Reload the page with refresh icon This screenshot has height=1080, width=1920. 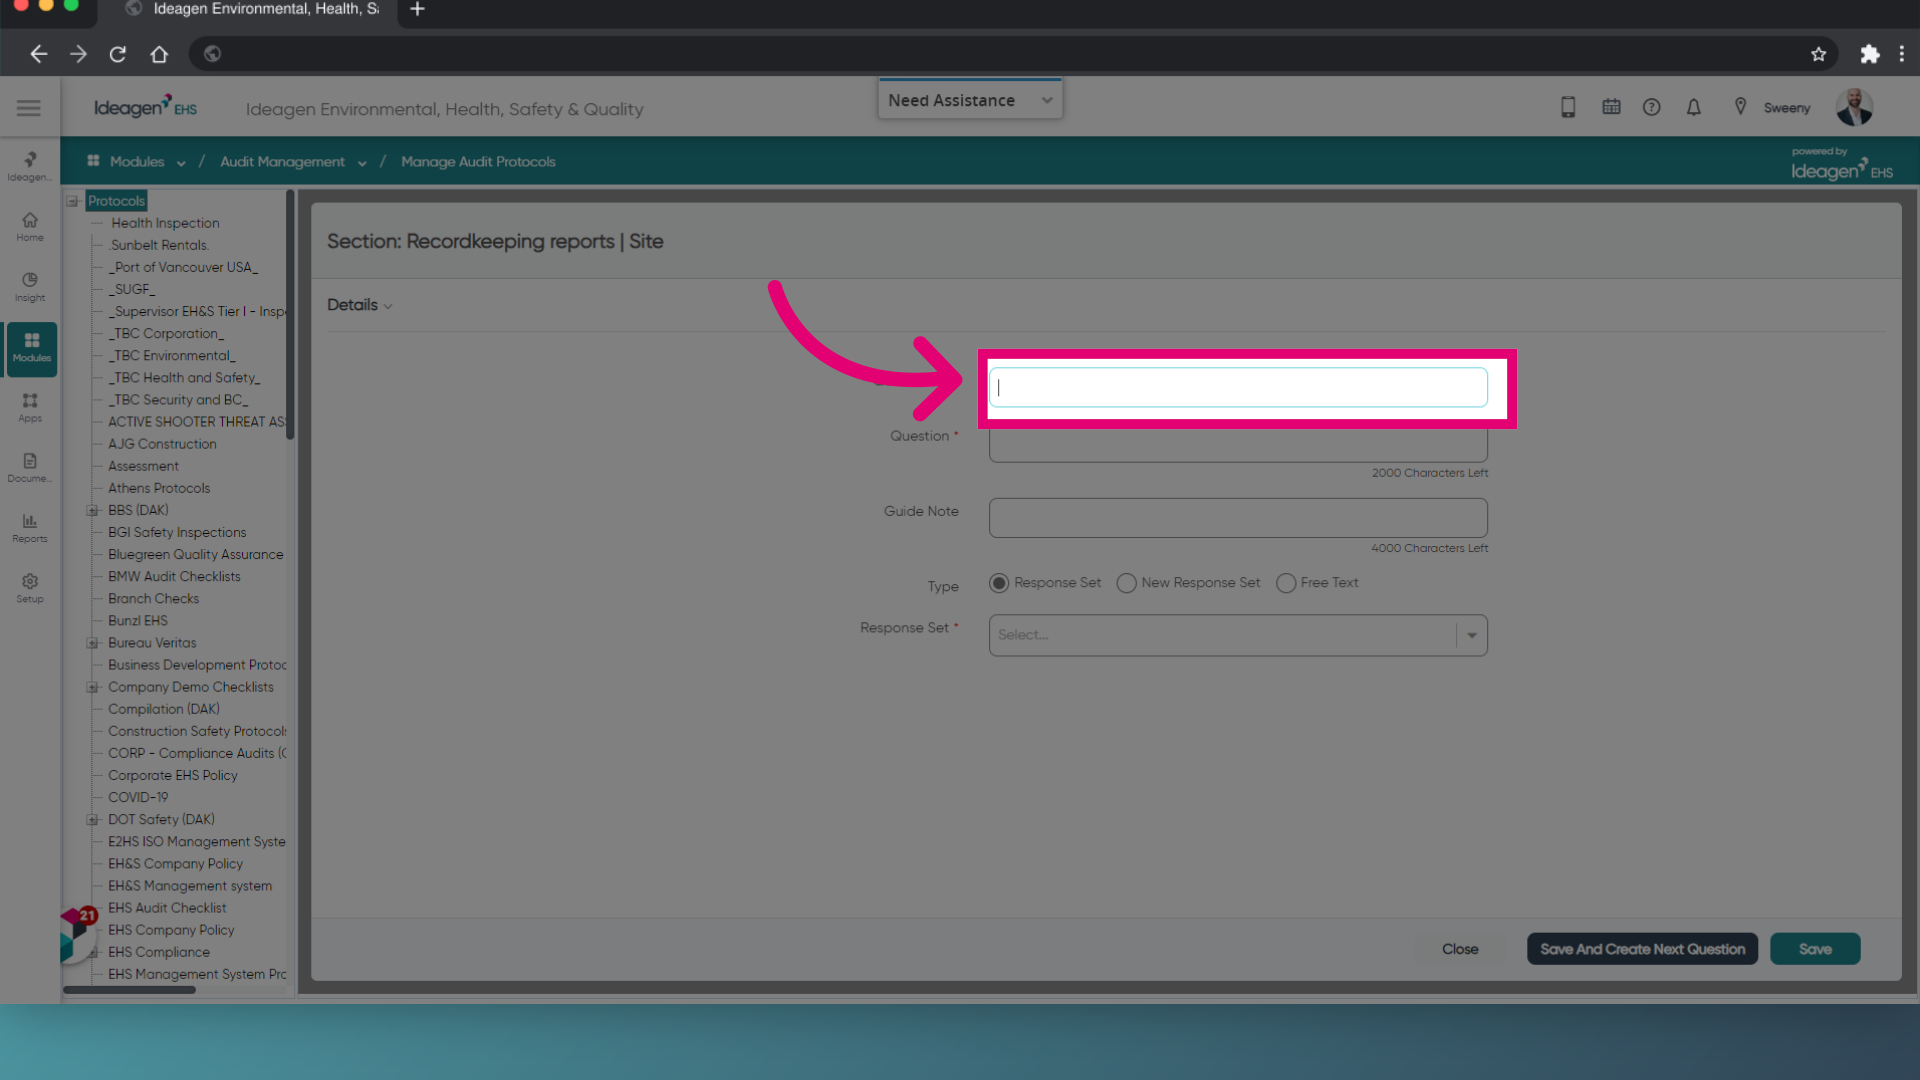[118, 54]
